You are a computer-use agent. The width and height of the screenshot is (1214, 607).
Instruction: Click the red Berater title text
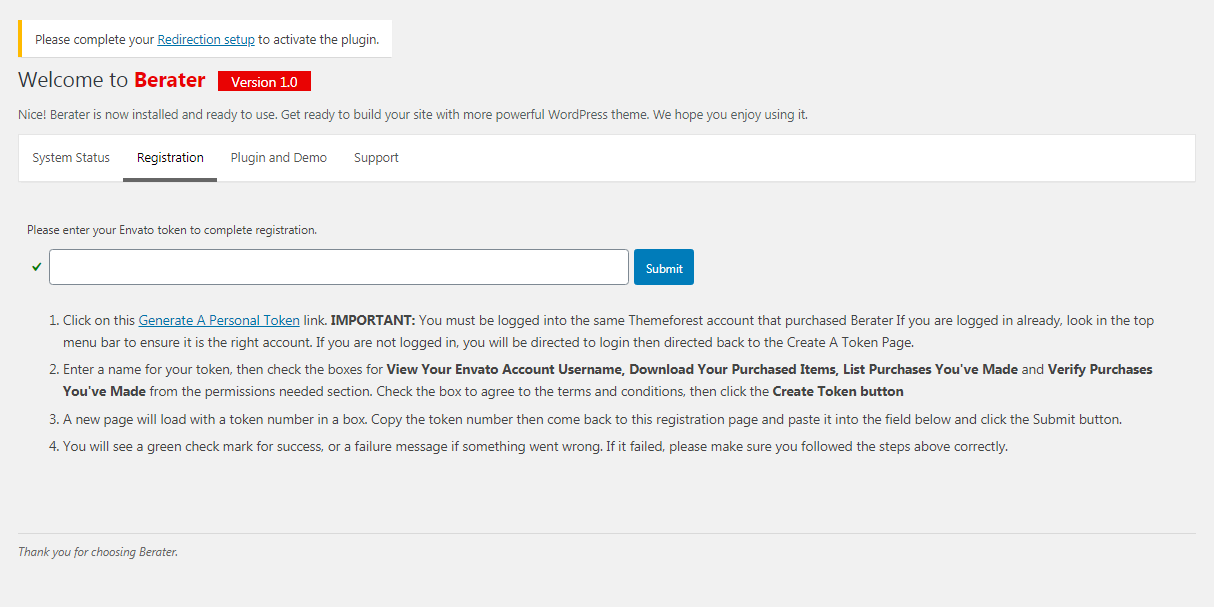(170, 81)
